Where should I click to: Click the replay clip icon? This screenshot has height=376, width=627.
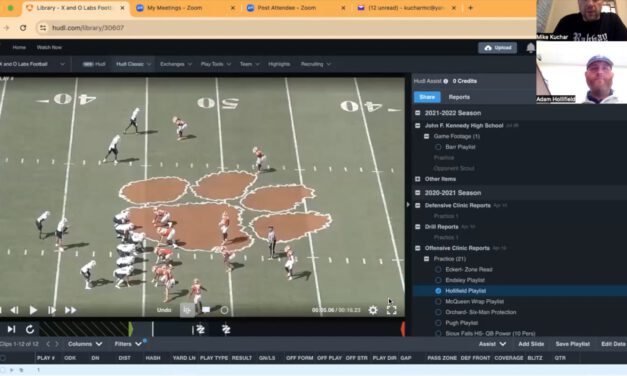click(30, 329)
